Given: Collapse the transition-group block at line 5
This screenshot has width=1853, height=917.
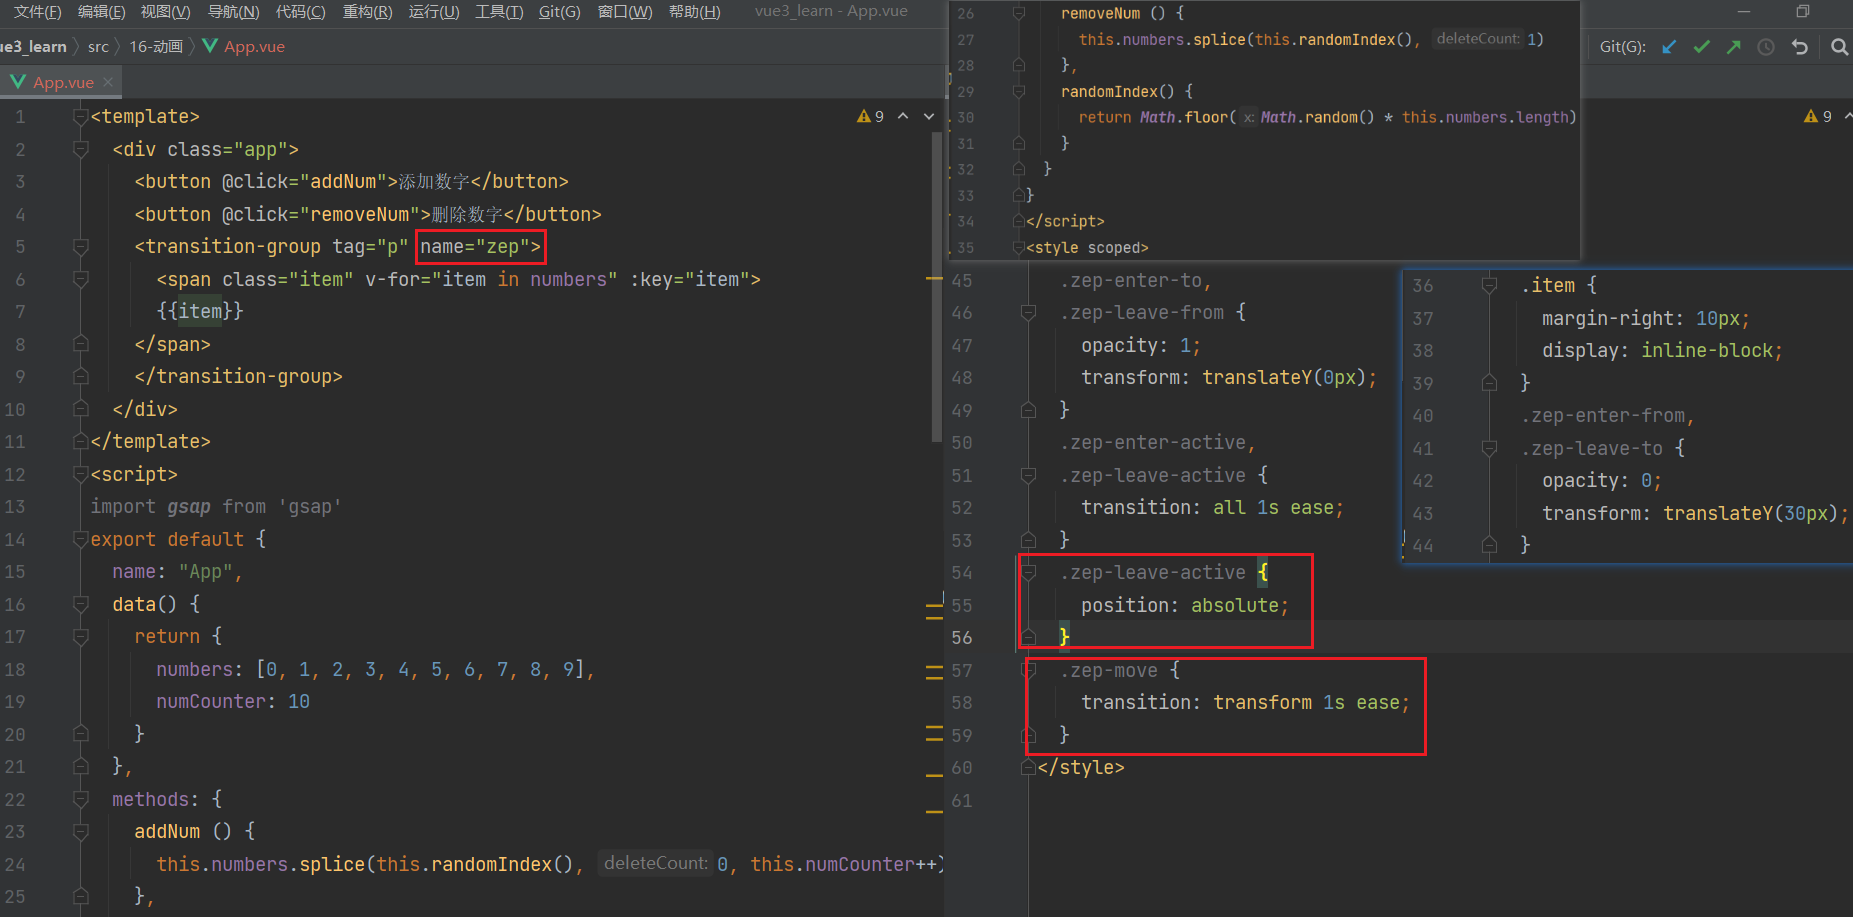Looking at the screenshot, I should pos(81,247).
